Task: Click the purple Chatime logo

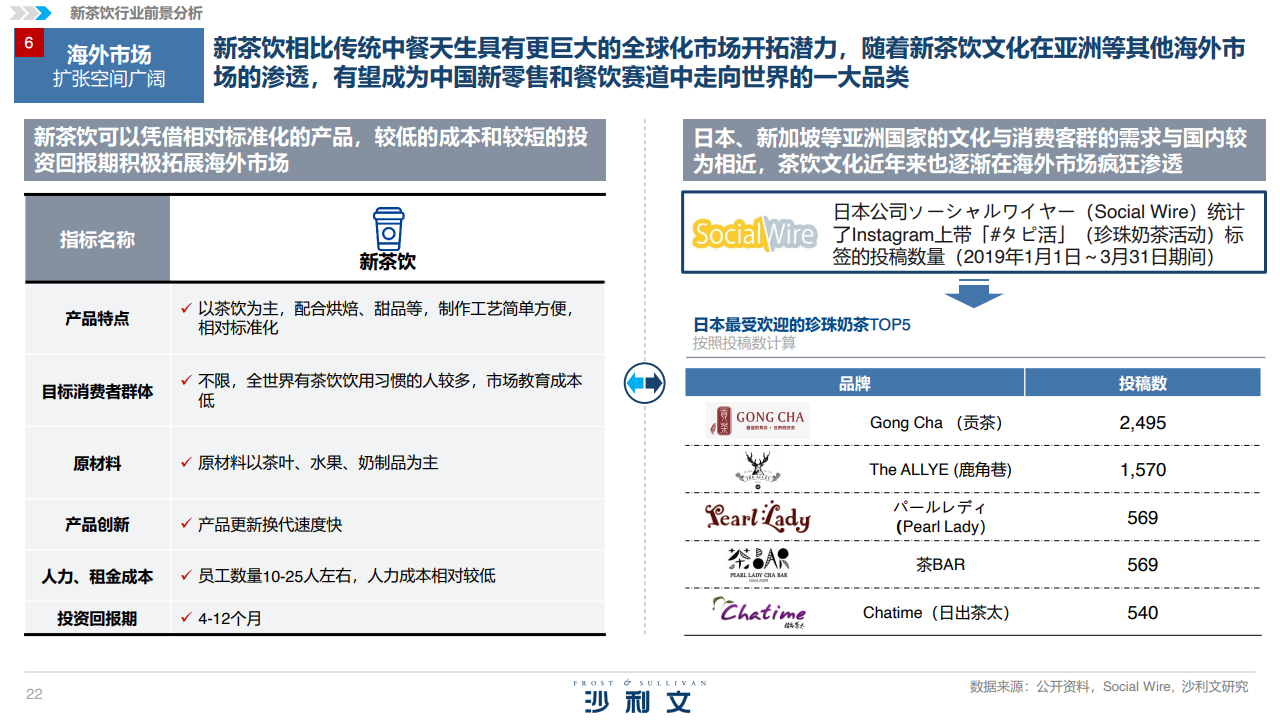Action: coord(758,611)
